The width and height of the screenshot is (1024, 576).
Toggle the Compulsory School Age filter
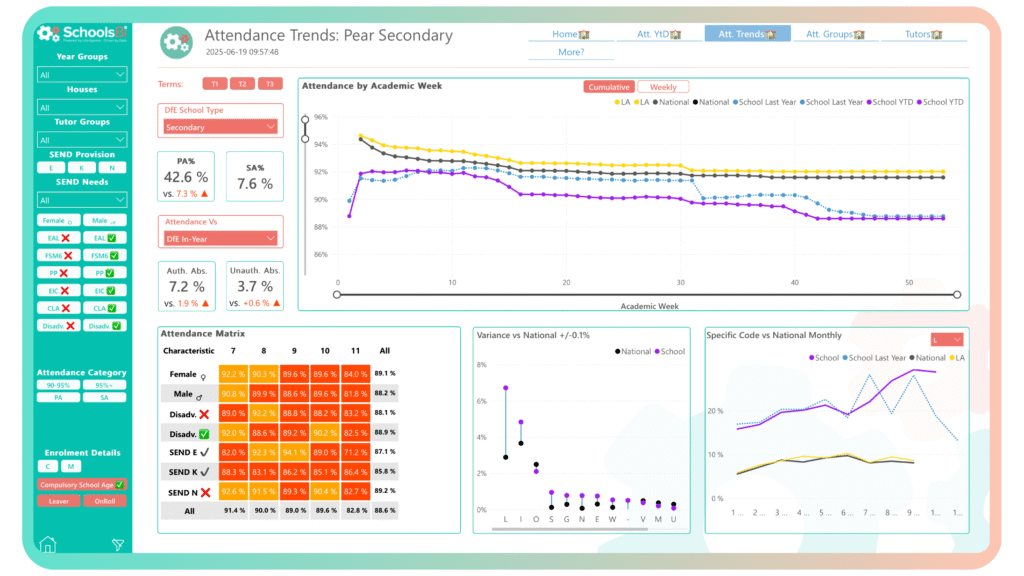(x=82, y=485)
